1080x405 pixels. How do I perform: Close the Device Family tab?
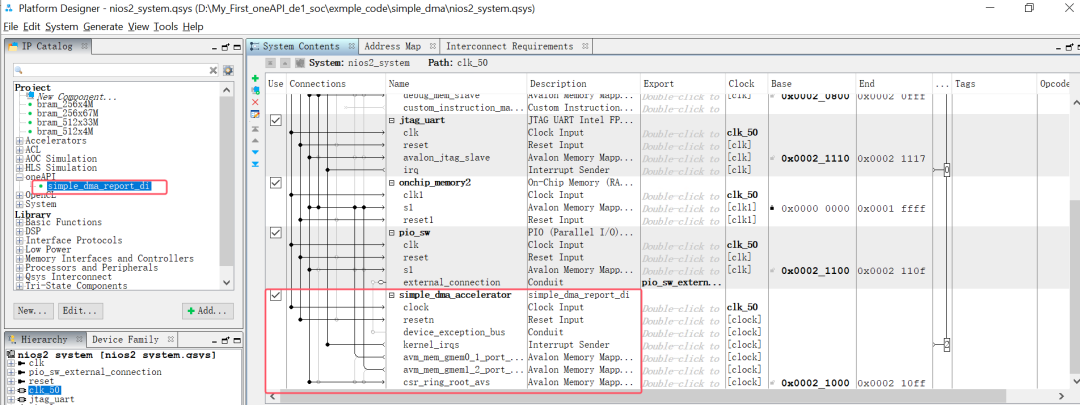[x=170, y=340]
